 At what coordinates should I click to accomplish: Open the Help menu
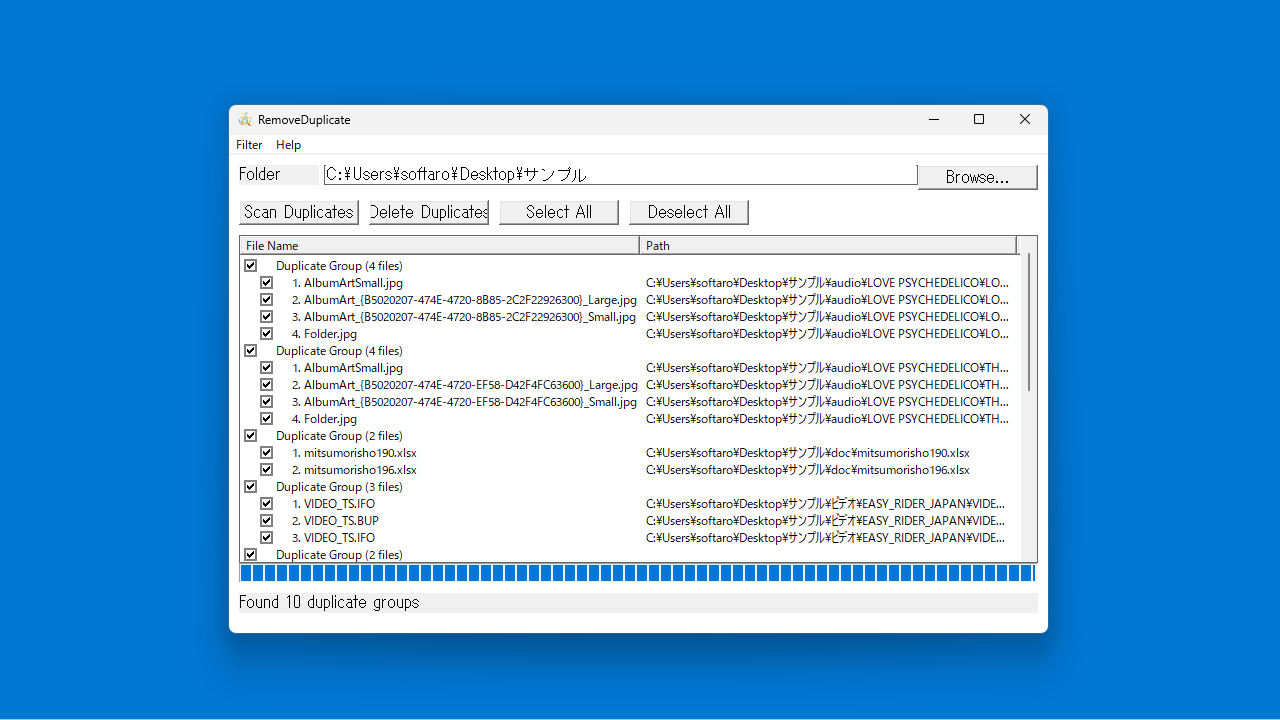click(288, 144)
